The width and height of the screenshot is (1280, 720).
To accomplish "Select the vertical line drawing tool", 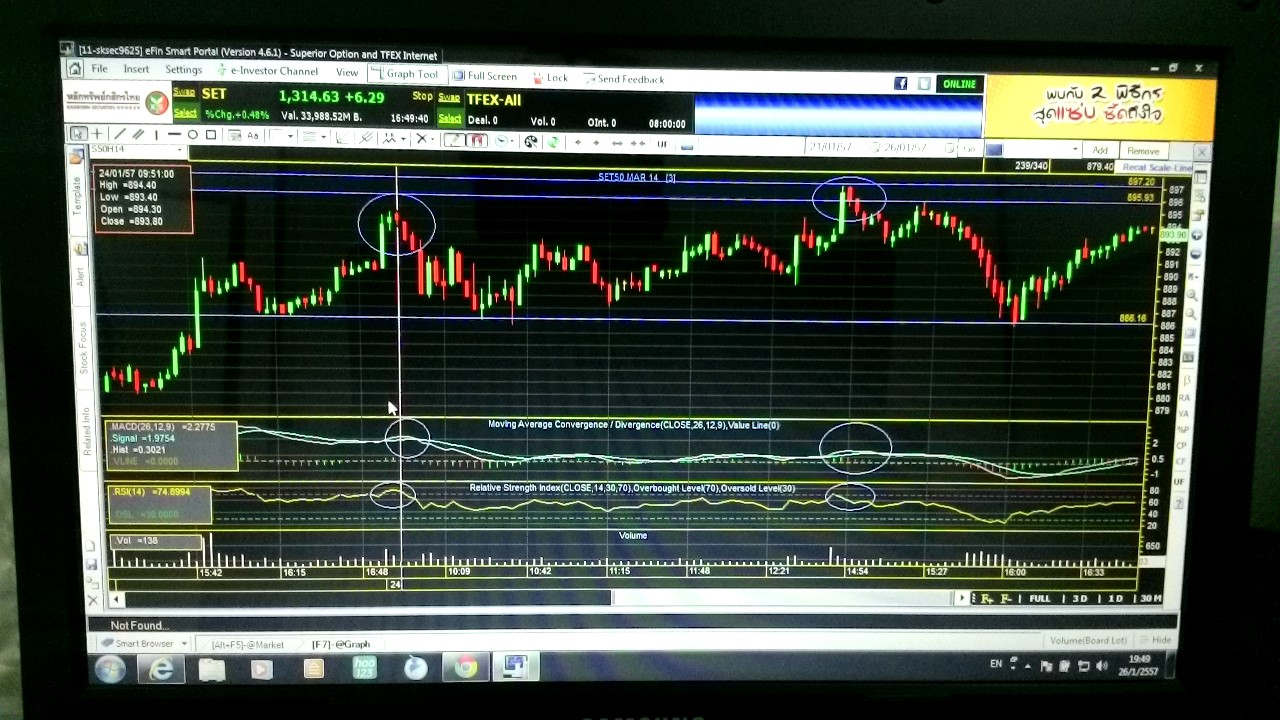I will [156, 134].
